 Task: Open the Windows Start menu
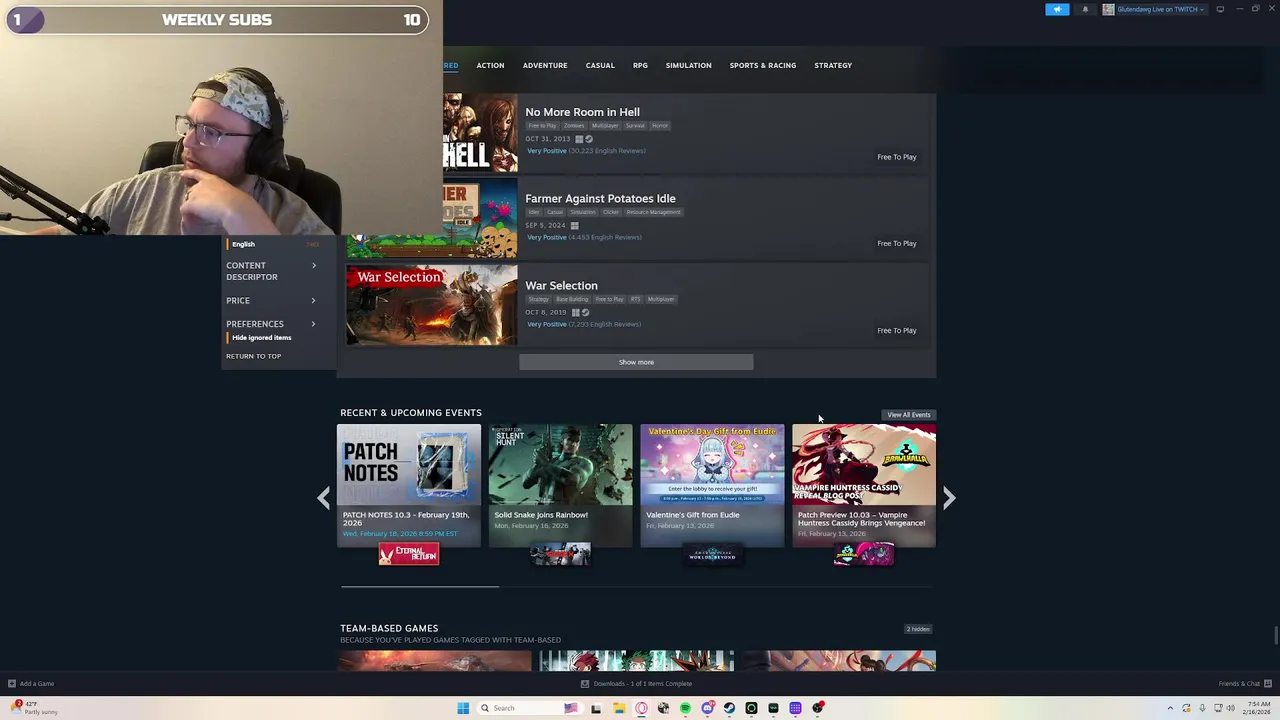pyautogui.click(x=463, y=708)
